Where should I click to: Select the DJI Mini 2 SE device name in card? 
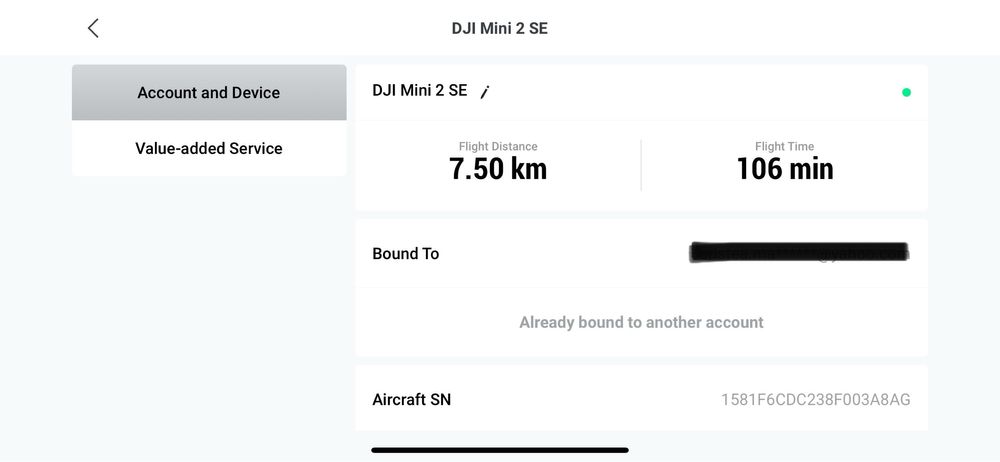pyautogui.click(x=419, y=90)
